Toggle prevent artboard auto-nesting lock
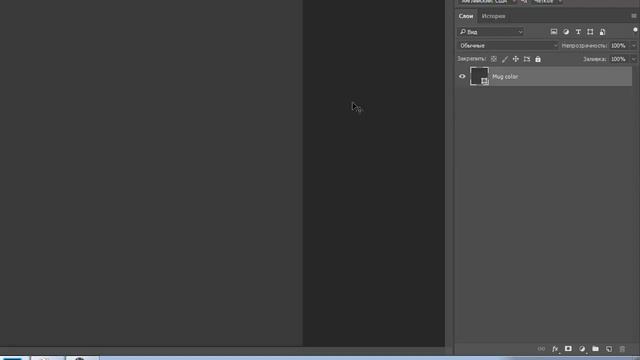 [x=527, y=59]
